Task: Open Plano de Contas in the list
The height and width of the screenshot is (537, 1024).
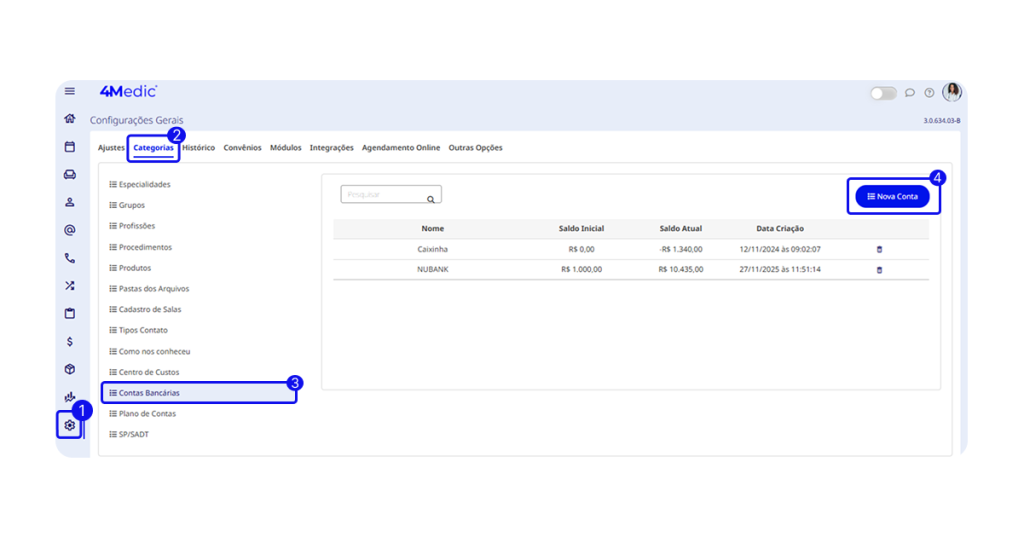Action: (147, 414)
